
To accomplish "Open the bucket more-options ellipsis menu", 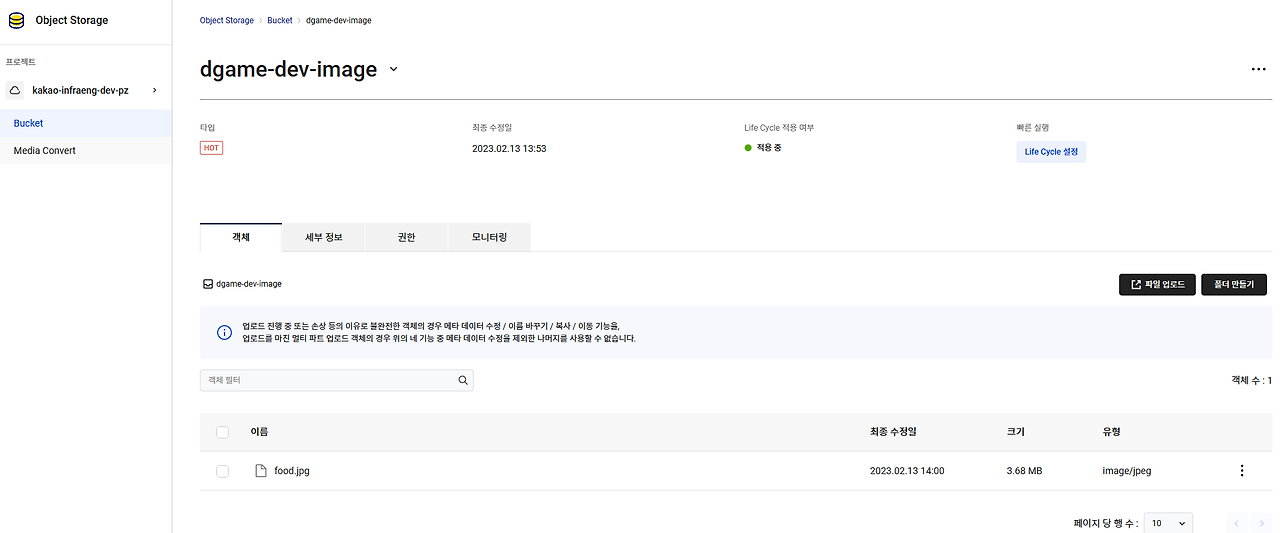I will (x=1259, y=69).
